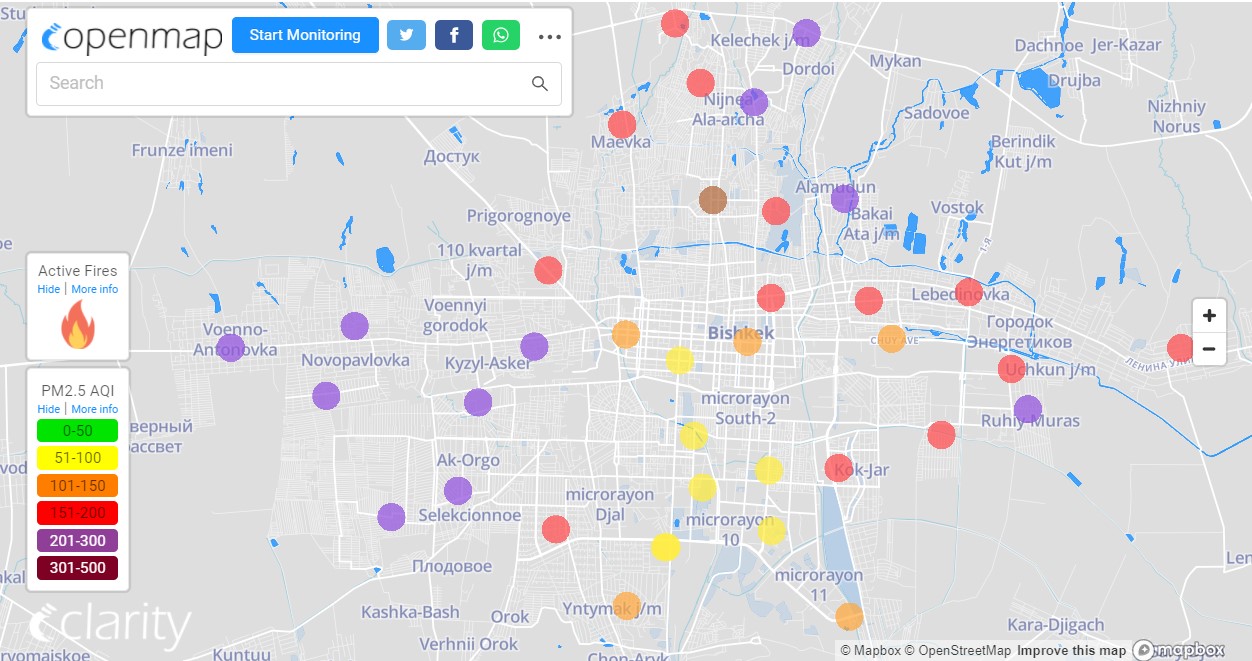The height and width of the screenshot is (661, 1252).
Task: Share the map on Facebook
Action: (453, 35)
